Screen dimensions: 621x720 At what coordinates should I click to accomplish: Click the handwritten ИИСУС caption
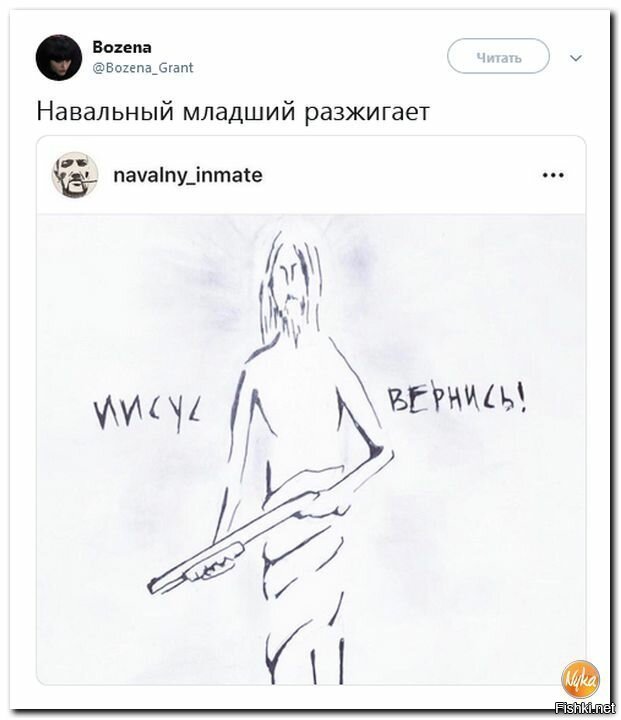click(x=146, y=413)
